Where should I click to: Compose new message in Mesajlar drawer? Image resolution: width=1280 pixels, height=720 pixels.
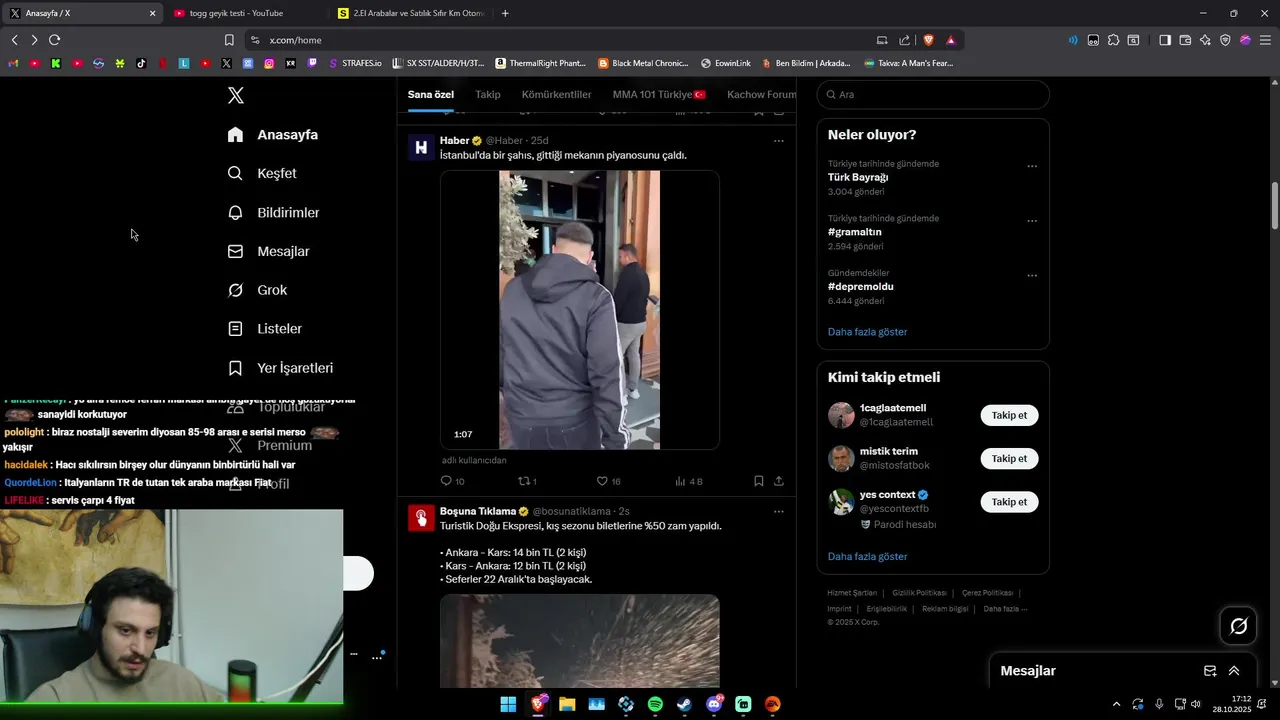(1210, 671)
